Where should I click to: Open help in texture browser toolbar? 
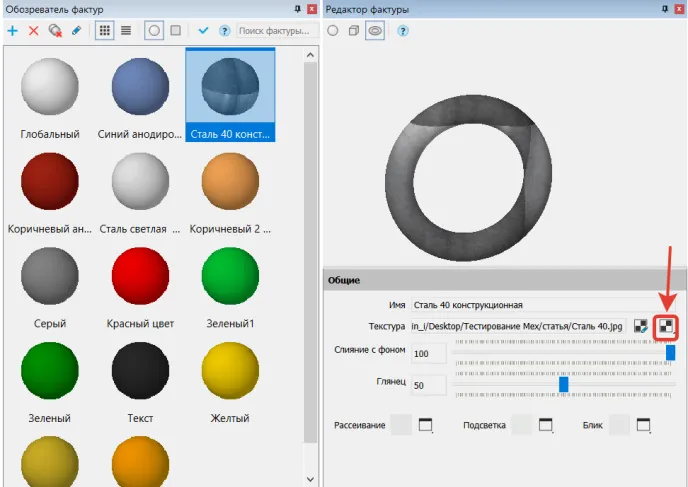[224, 31]
